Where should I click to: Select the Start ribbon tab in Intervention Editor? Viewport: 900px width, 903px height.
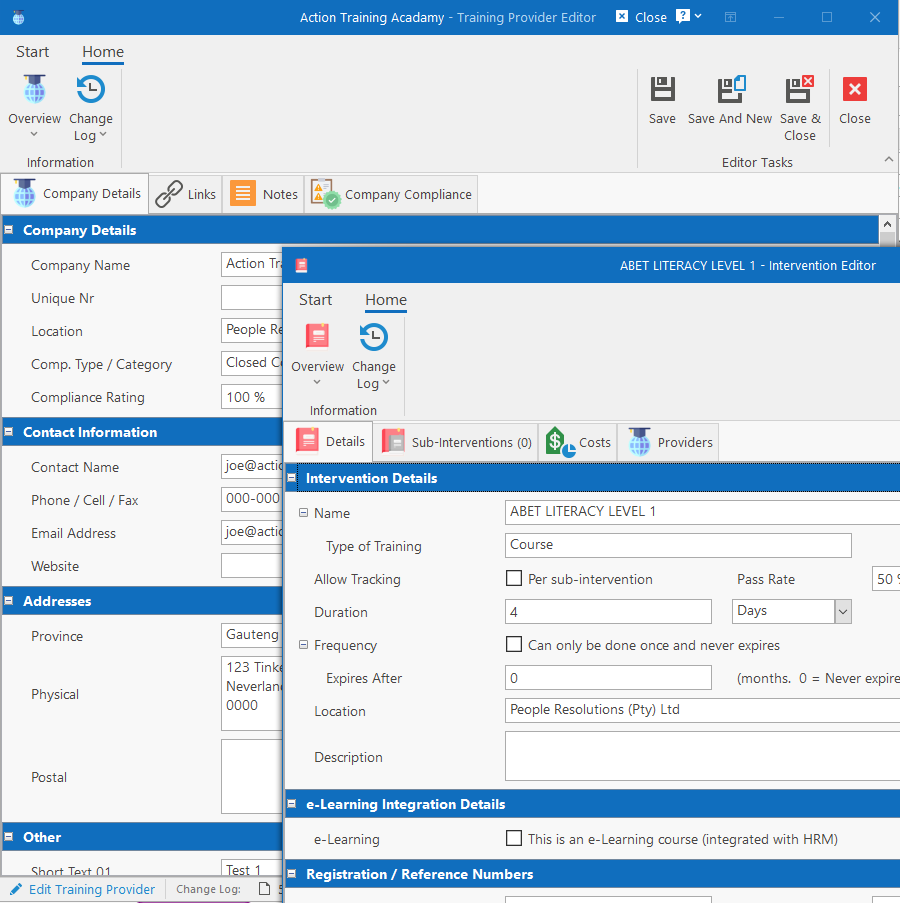[315, 300]
